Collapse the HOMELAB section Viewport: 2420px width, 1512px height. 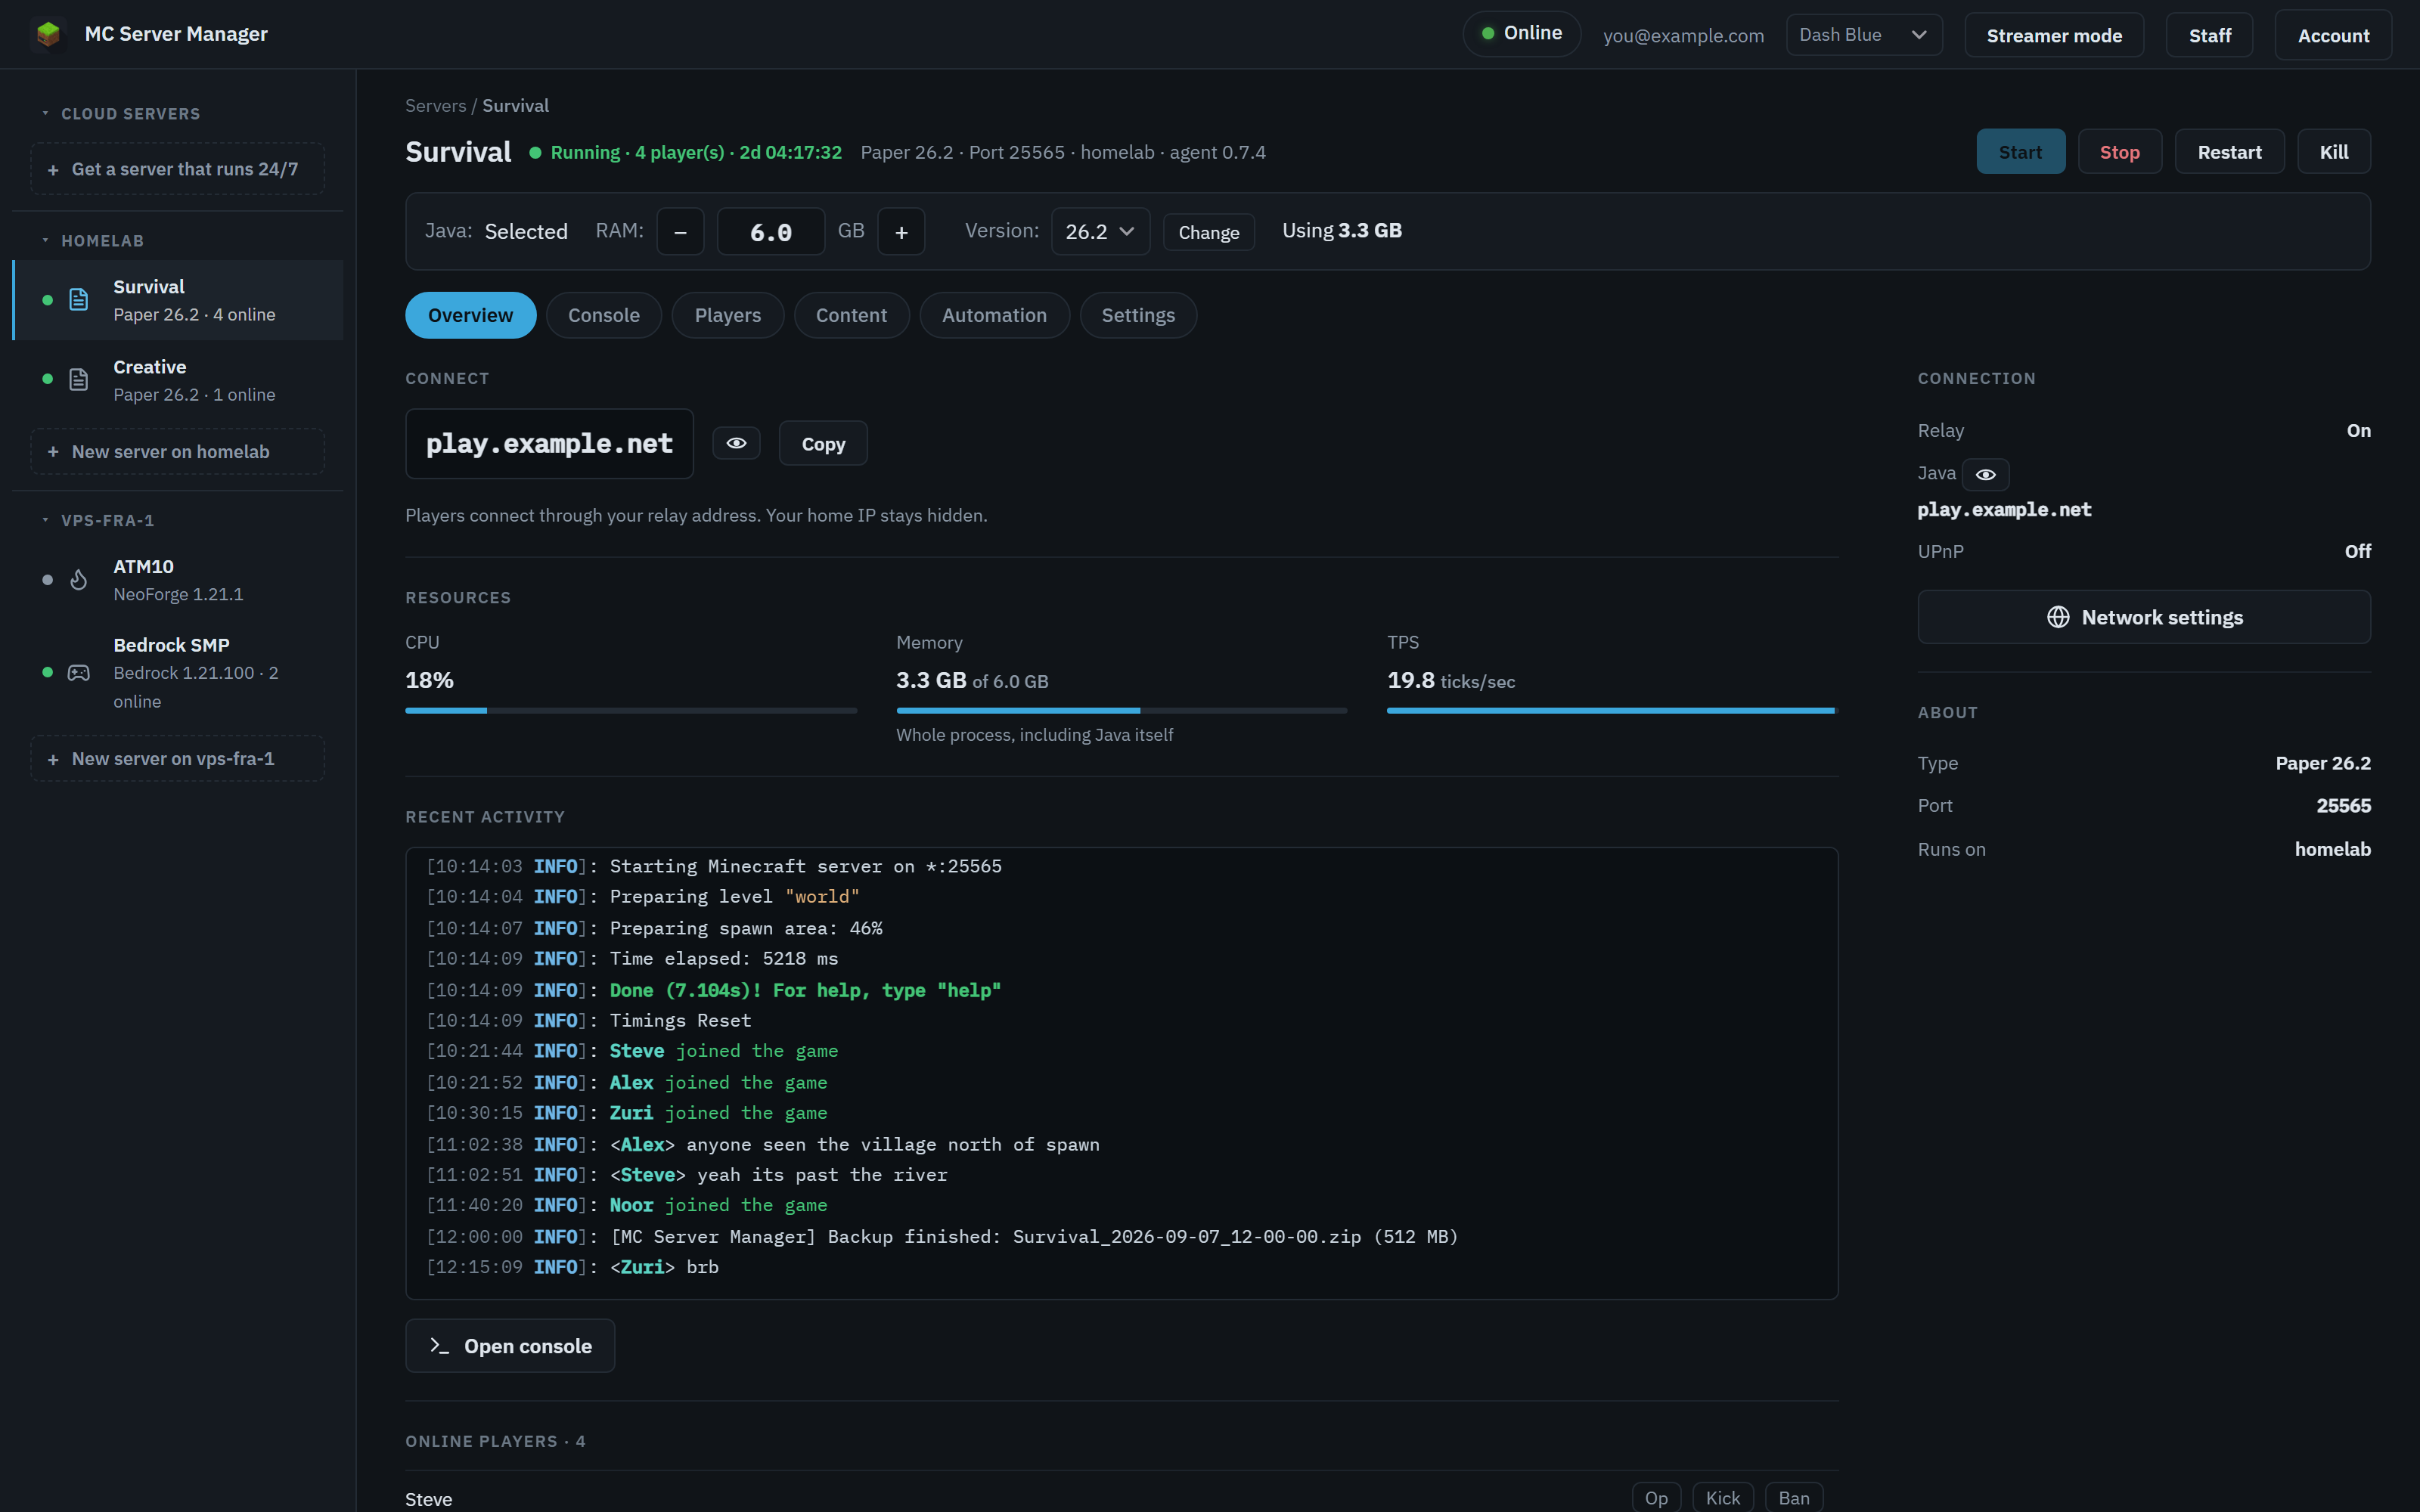pos(92,241)
